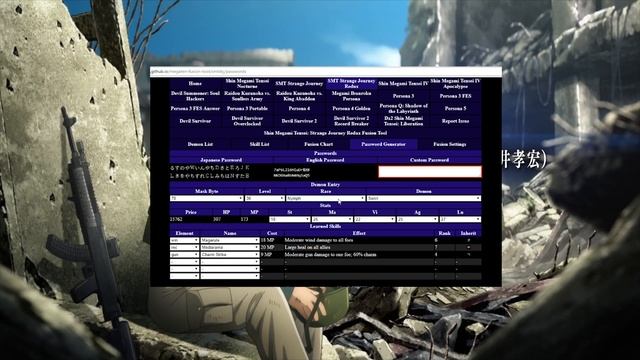
Task: Click the browser address bar URL
Action: (x=198, y=71)
